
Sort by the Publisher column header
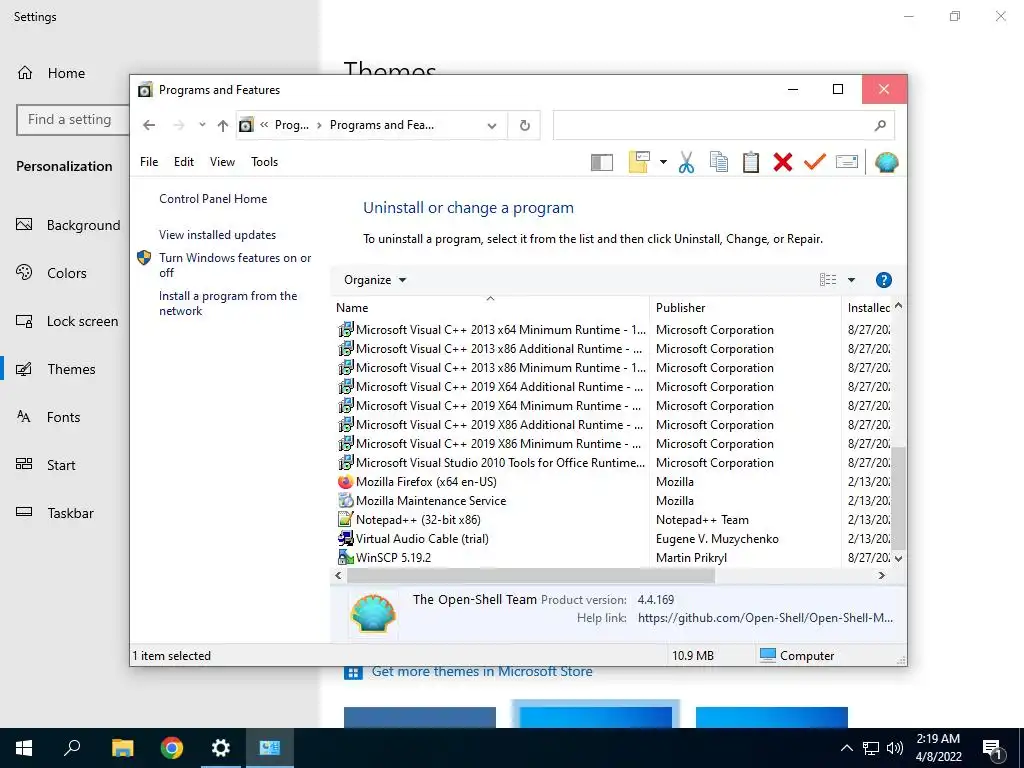[x=745, y=308]
